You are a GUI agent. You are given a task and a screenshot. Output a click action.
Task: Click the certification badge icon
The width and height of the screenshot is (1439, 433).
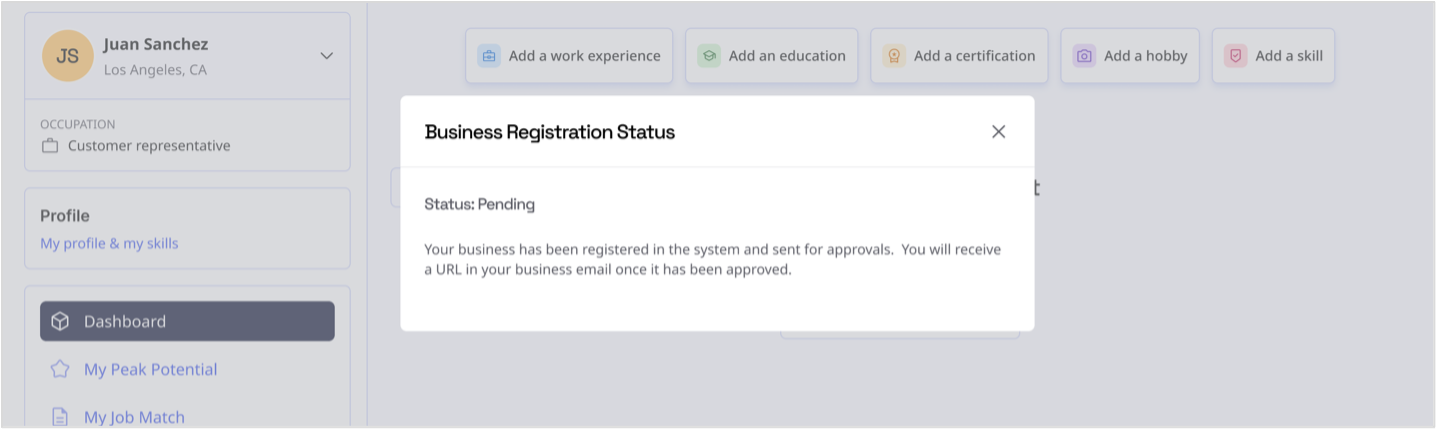coord(894,56)
